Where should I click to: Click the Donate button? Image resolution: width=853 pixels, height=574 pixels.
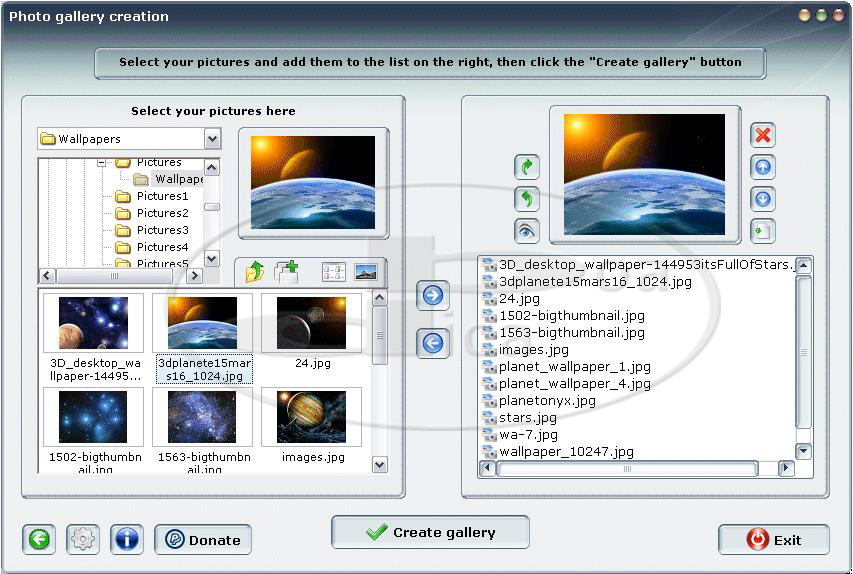click(203, 540)
